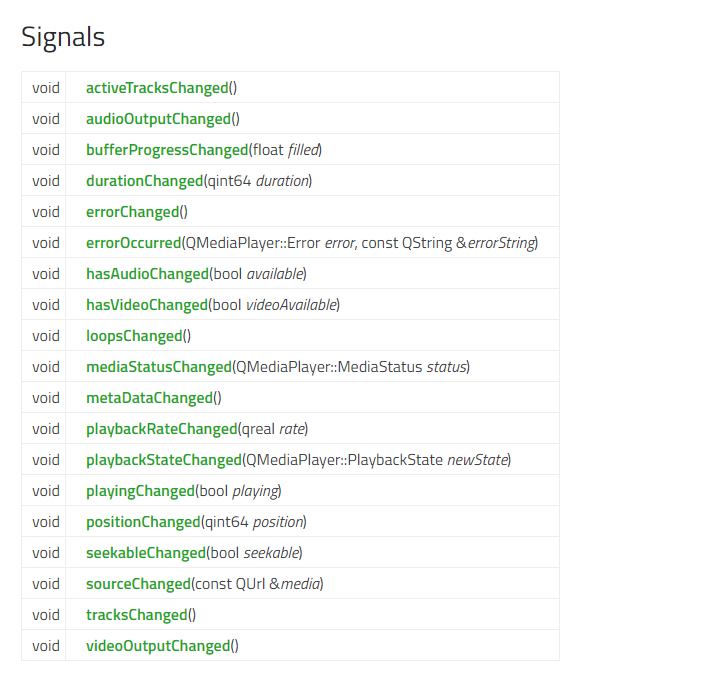Select the playingChanged signal link
The image size is (717, 673).
140,491
